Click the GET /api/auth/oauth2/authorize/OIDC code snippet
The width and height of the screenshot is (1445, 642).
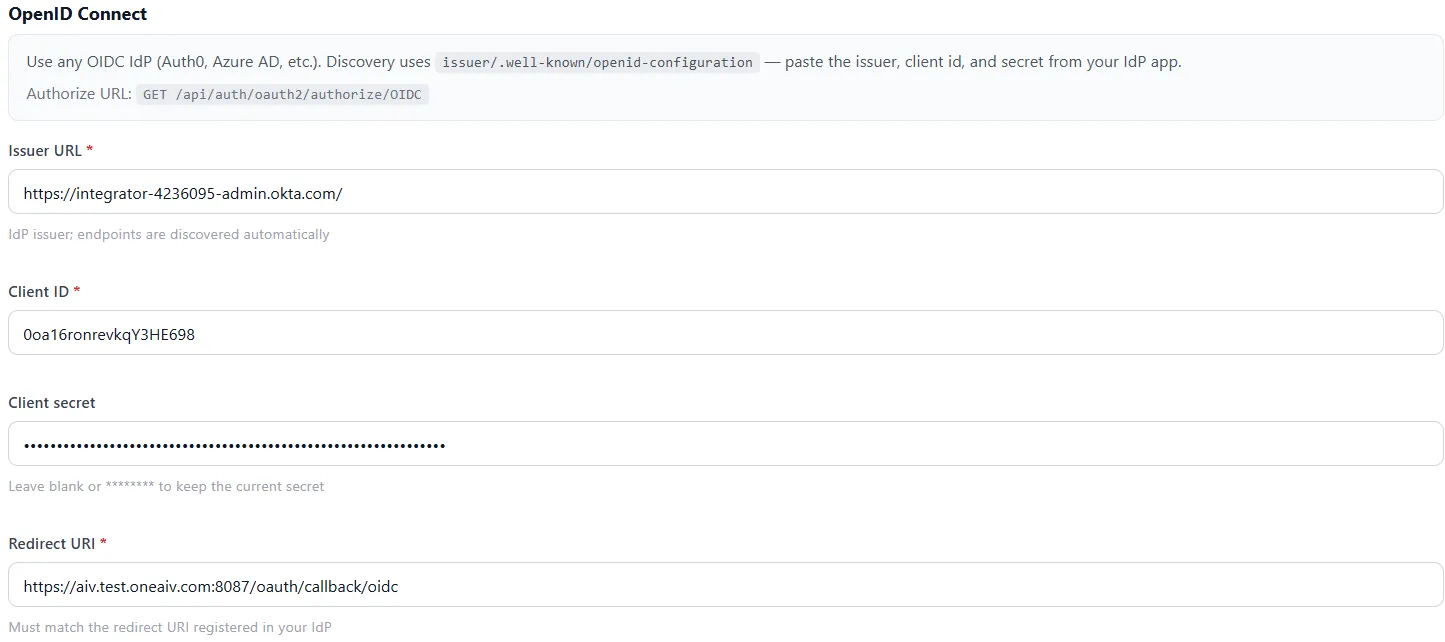pos(282,95)
